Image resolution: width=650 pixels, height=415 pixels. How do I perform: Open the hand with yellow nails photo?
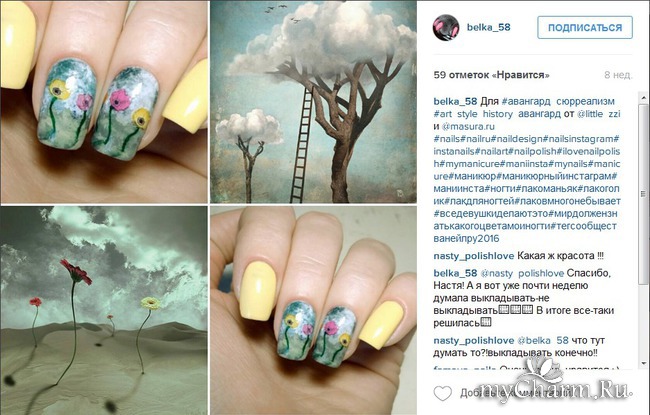click(x=313, y=311)
